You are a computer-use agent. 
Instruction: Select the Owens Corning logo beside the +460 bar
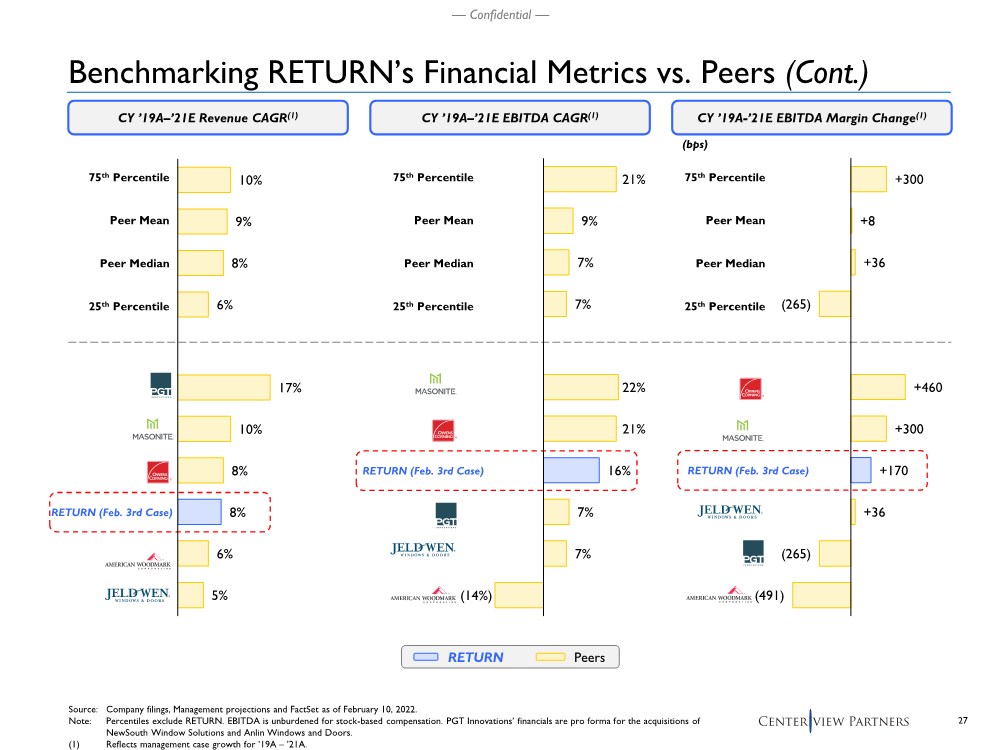(751, 388)
